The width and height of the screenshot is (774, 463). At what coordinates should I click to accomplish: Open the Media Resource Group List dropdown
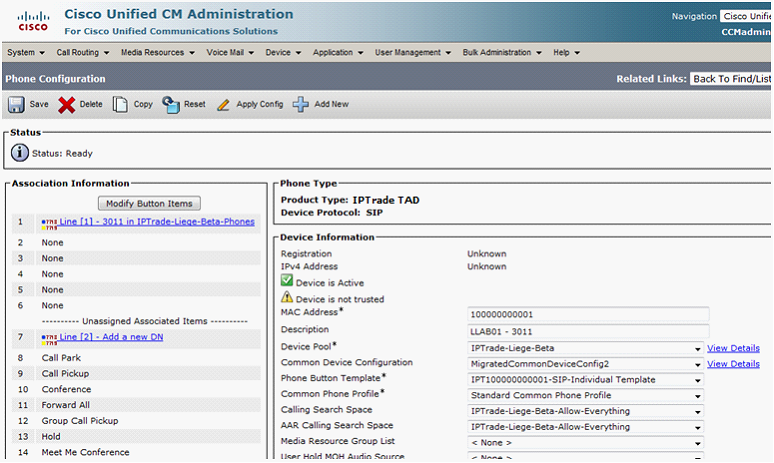[x=585, y=443]
